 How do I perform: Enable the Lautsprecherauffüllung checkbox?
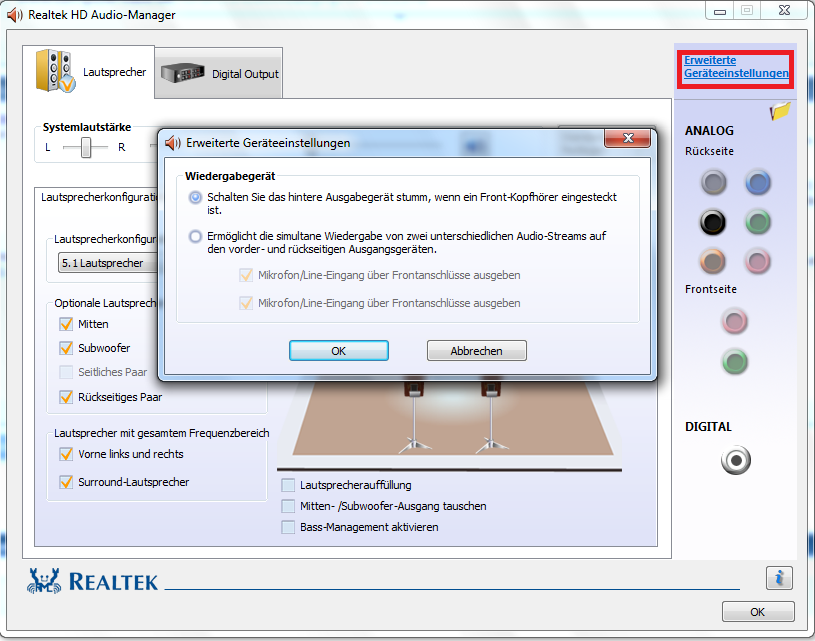[288, 485]
